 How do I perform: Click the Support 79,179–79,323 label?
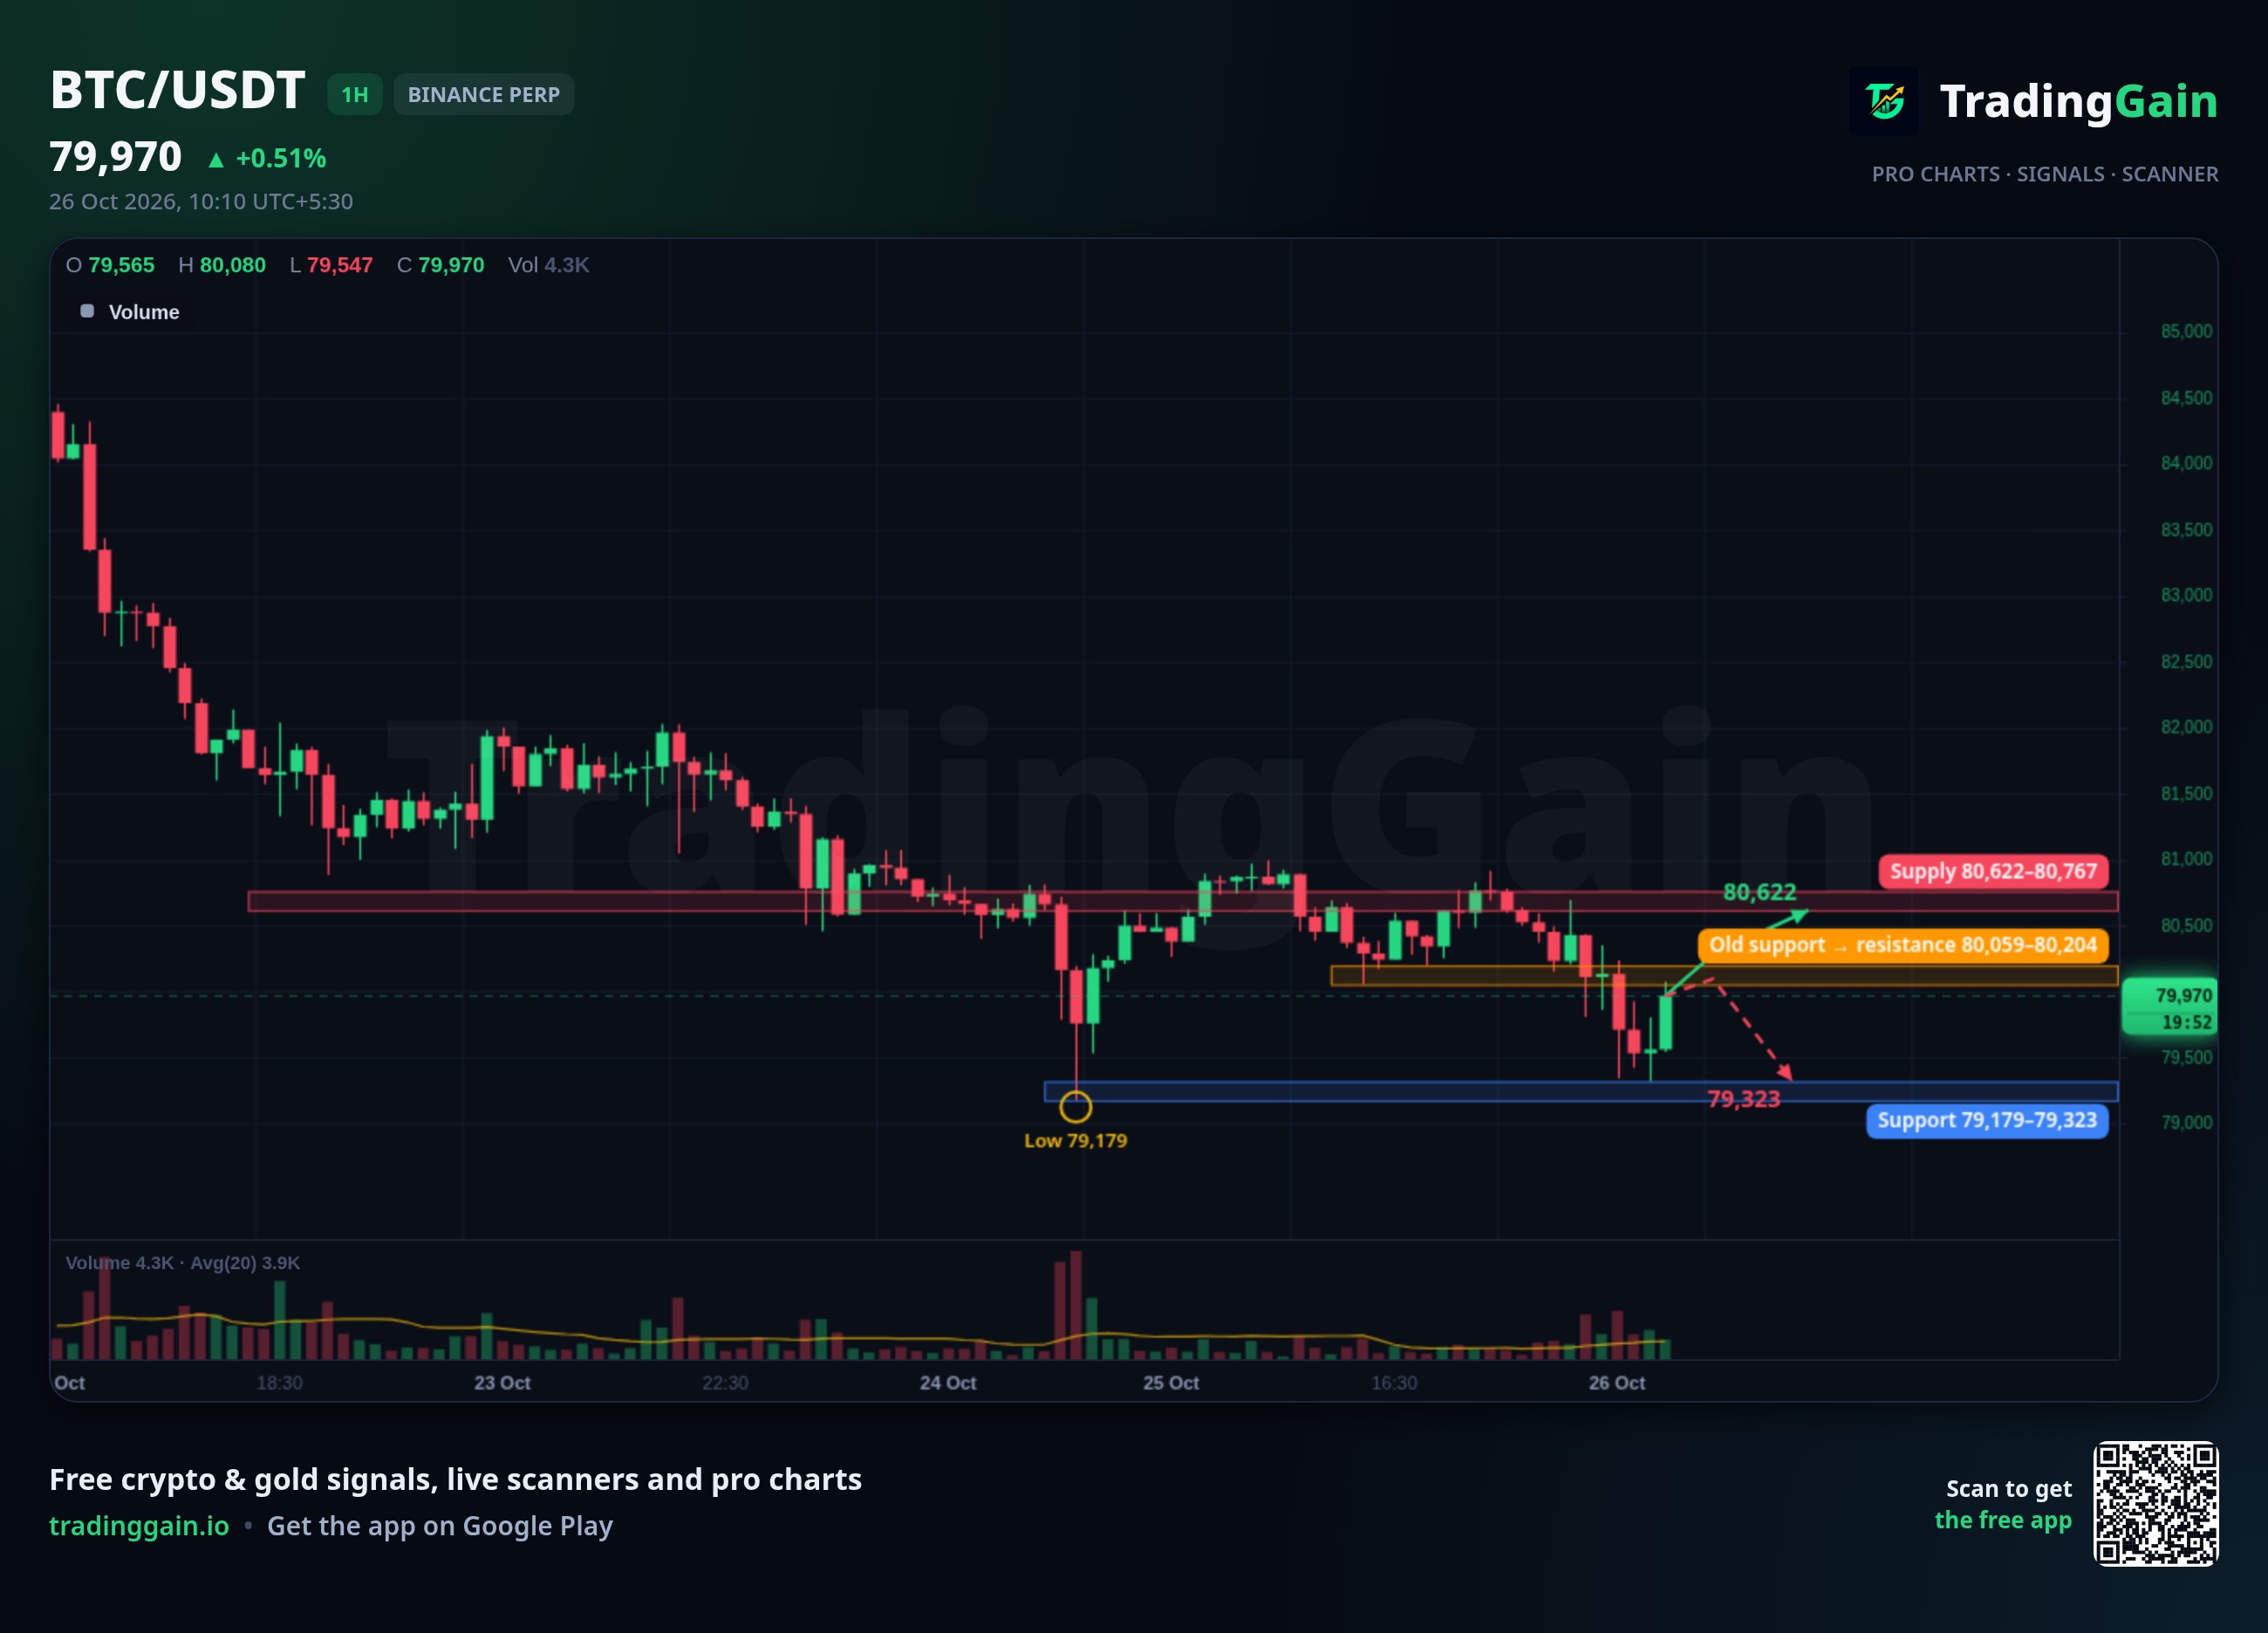[1987, 1120]
